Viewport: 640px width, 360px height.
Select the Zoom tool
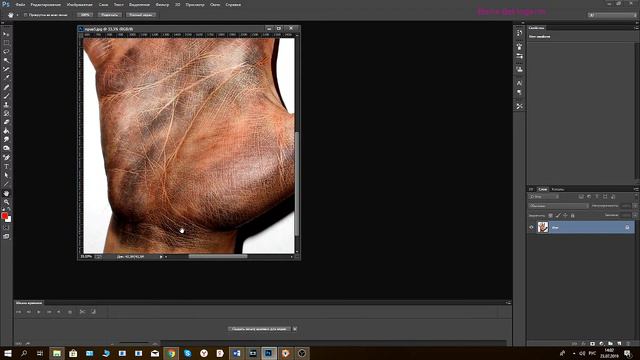[x=6, y=202]
